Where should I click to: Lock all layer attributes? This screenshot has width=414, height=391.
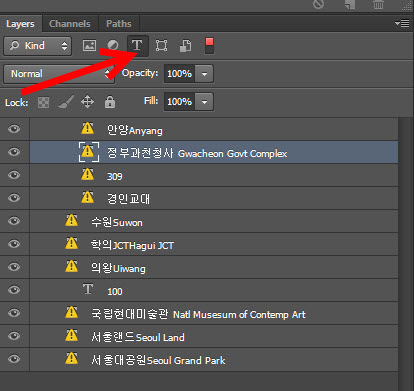tap(110, 102)
